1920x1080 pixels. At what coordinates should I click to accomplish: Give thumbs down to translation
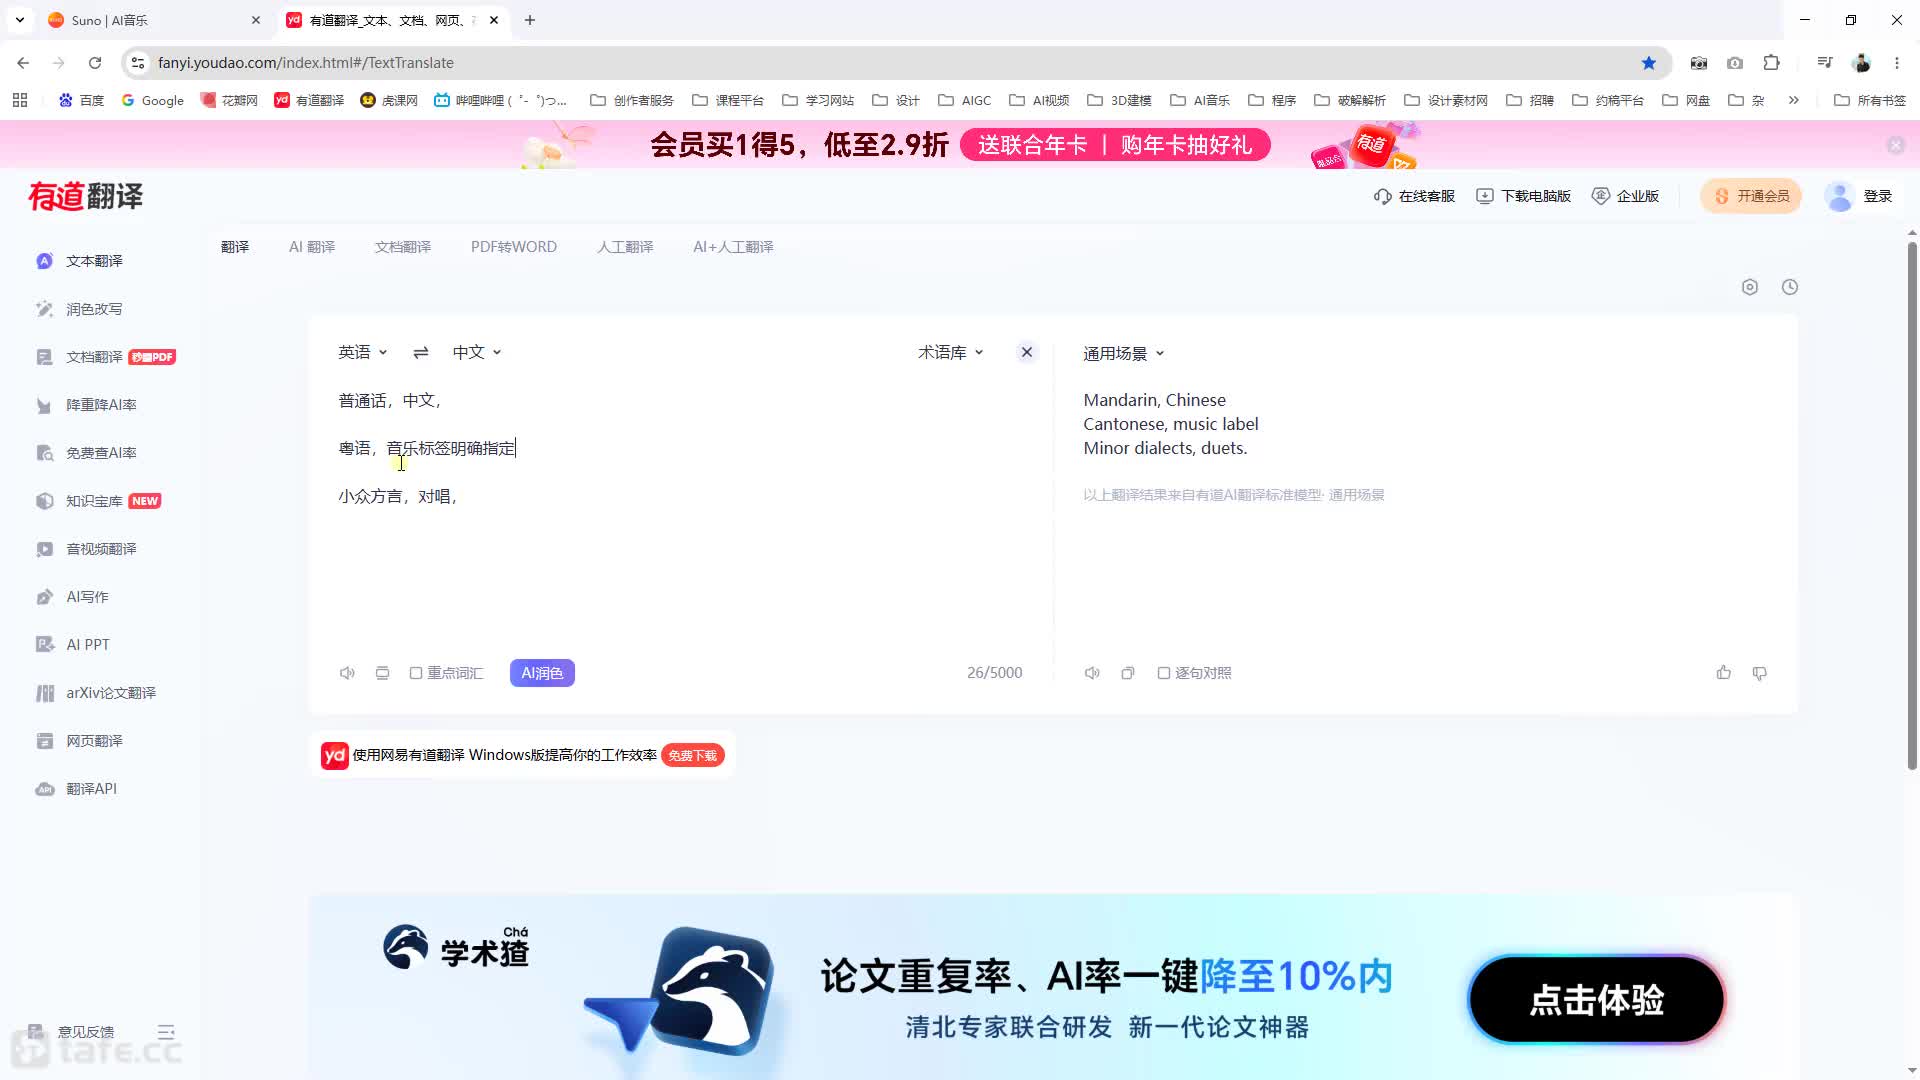point(1760,673)
